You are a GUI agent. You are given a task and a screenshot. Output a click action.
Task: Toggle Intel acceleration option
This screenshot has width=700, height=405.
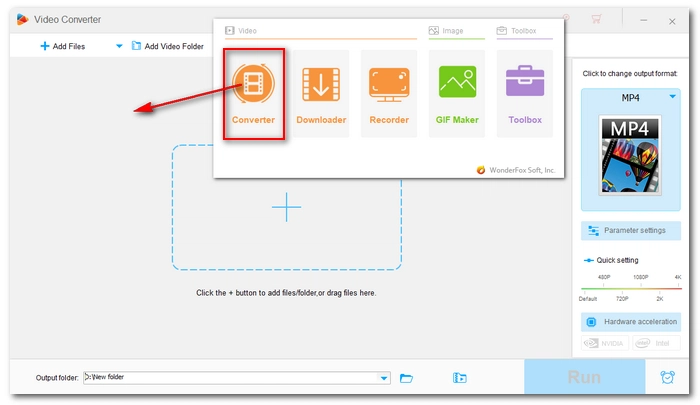click(x=656, y=343)
